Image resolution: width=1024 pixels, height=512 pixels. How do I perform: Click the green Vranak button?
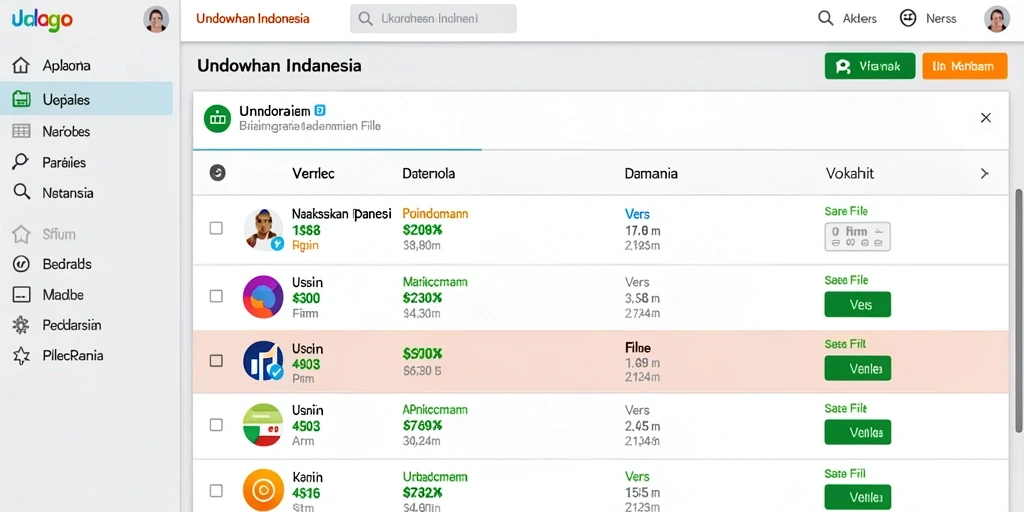(870, 66)
